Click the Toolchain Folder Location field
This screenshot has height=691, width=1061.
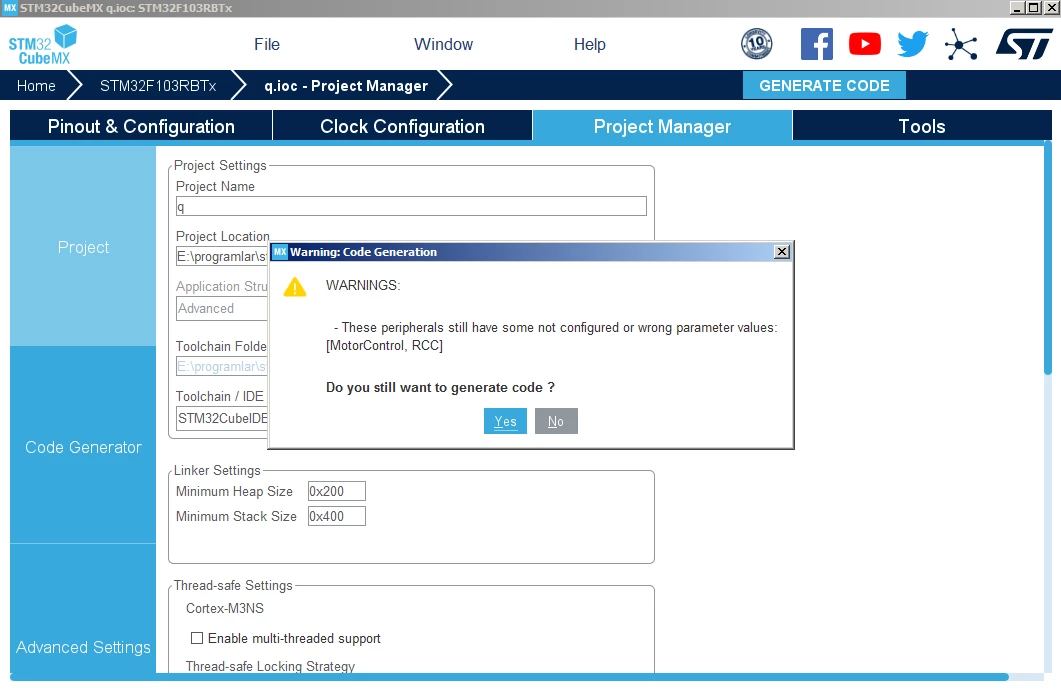pyautogui.click(x=222, y=367)
